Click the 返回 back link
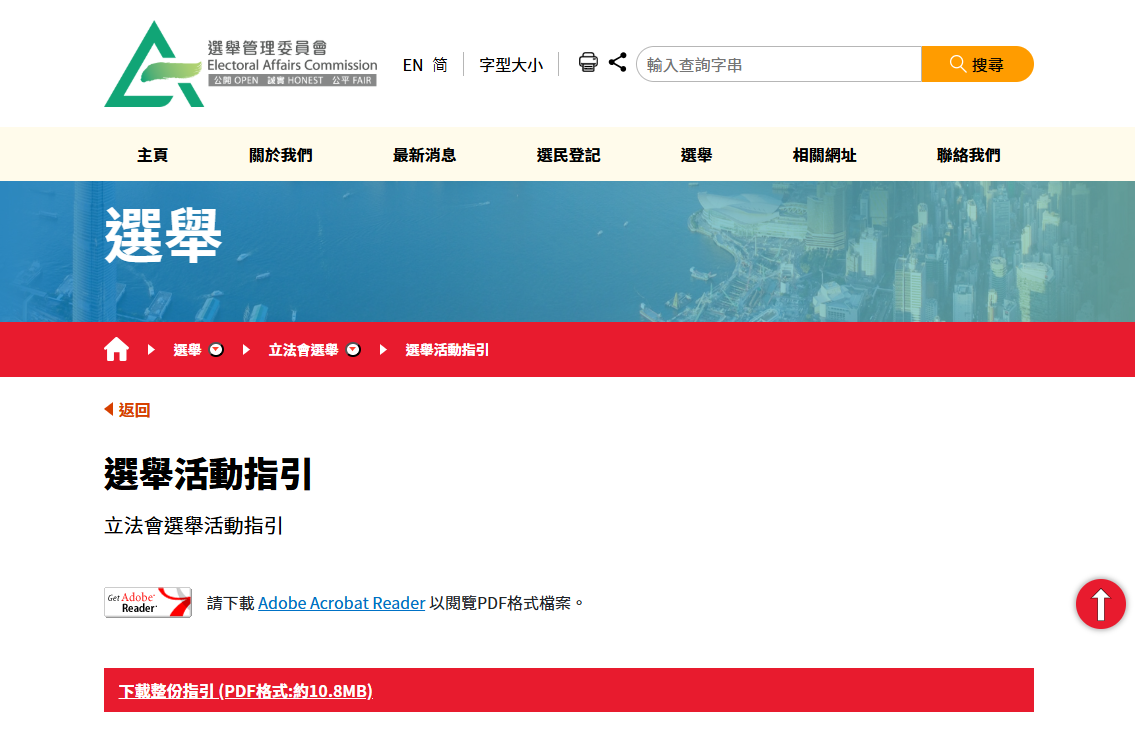 pos(128,410)
